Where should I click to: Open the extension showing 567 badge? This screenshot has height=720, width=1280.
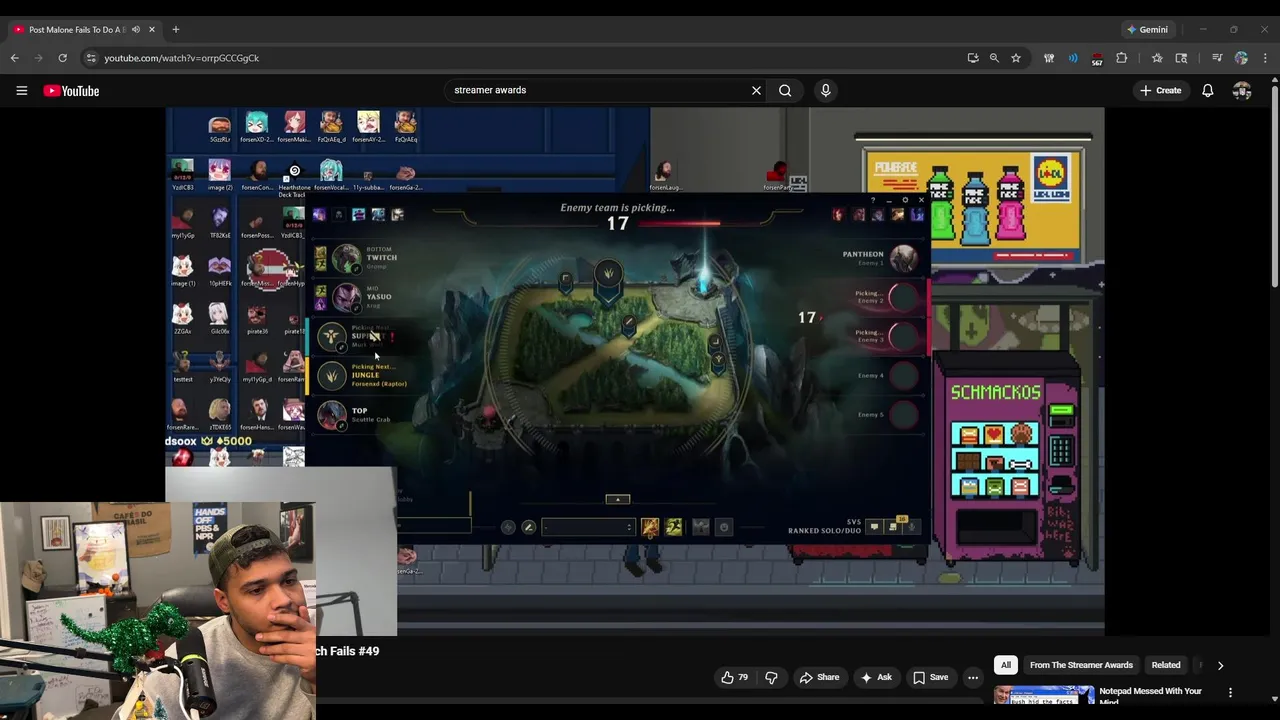click(x=1097, y=59)
